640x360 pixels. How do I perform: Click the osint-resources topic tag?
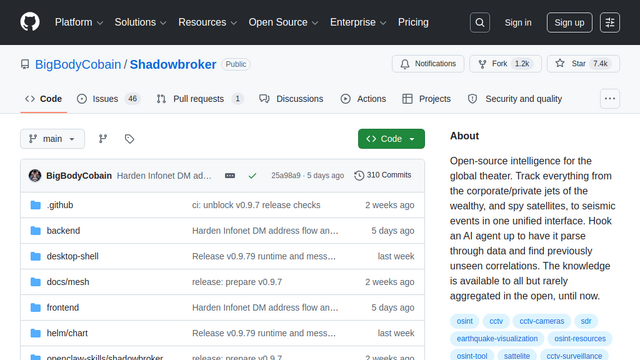[x=580, y=339]
